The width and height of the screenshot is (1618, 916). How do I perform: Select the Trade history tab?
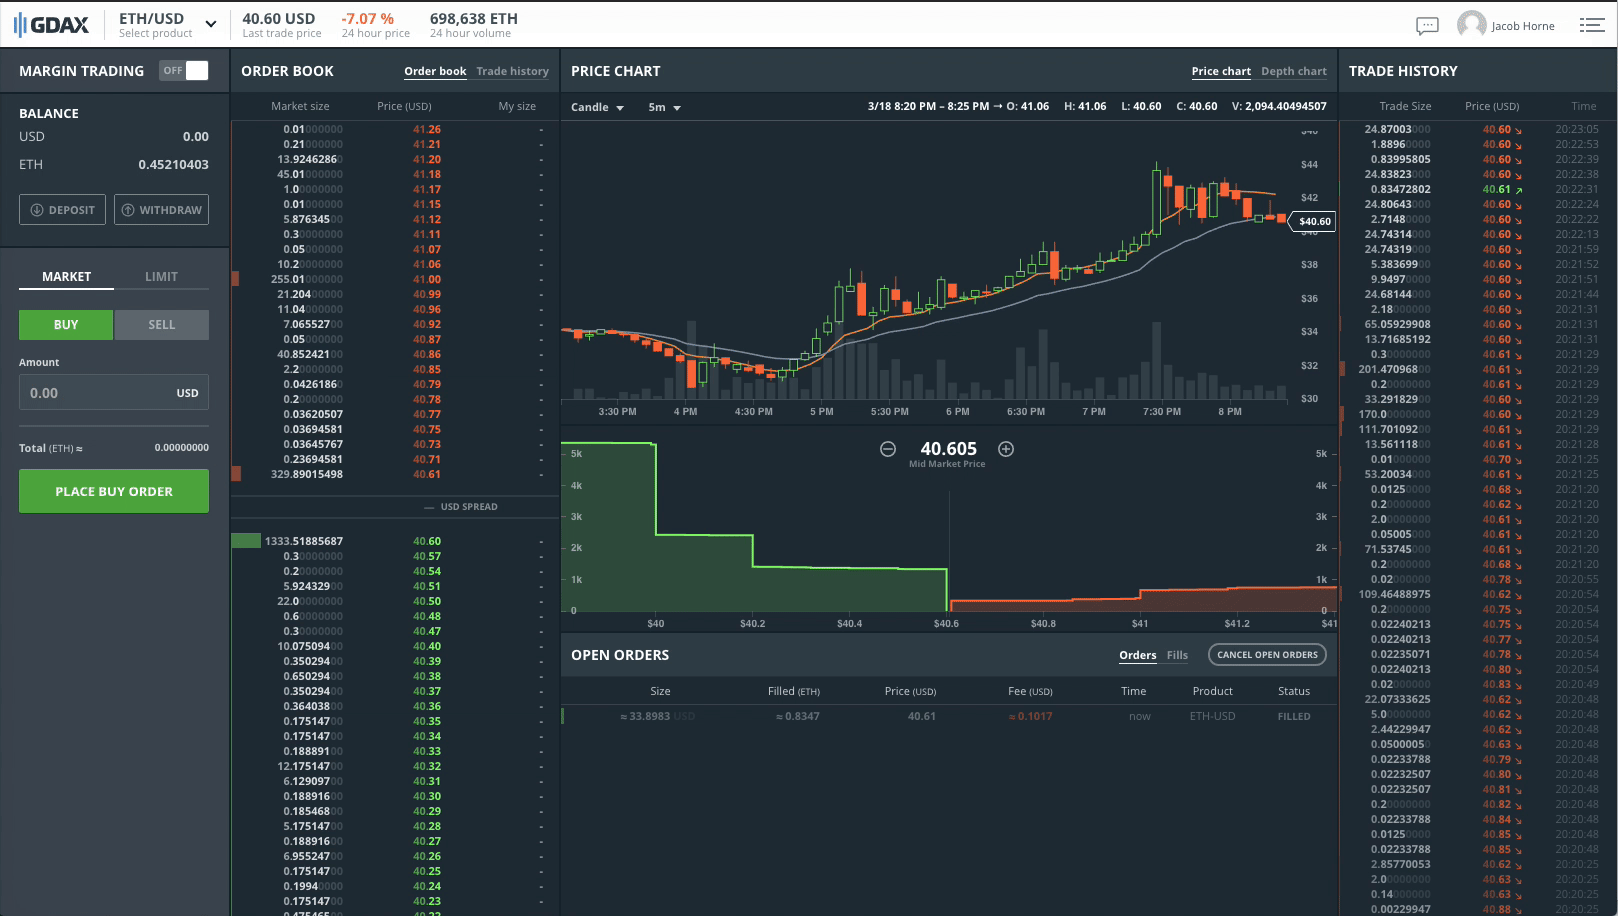point(513,71)
